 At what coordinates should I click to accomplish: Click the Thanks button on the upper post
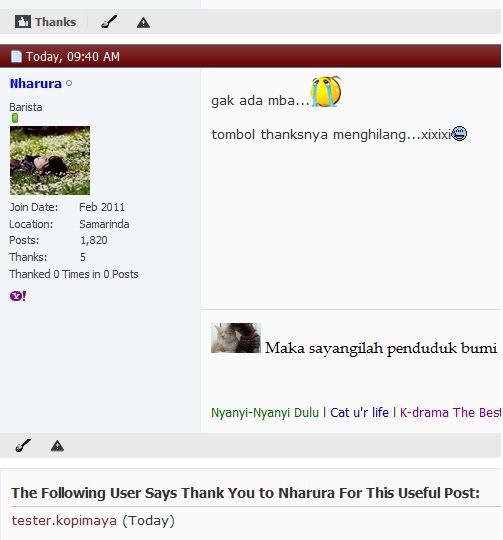pyautogui.click(x=45, y=22)
